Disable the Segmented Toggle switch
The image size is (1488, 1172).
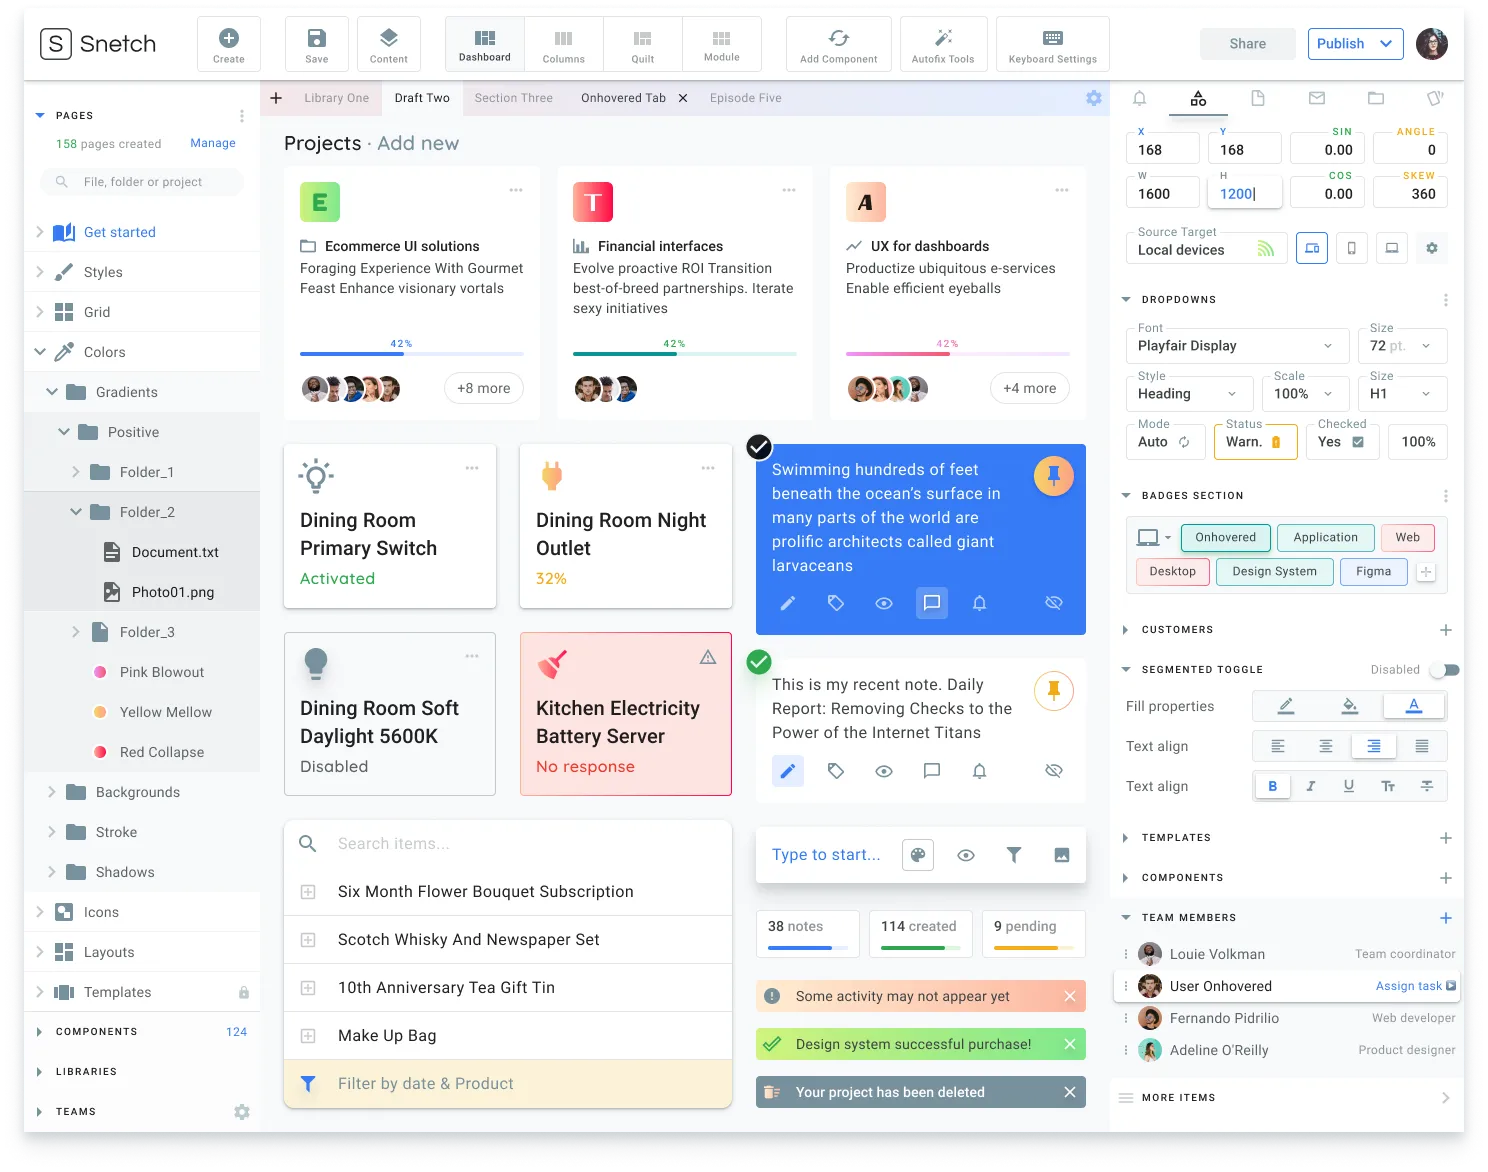click(x=1444, y=669)
